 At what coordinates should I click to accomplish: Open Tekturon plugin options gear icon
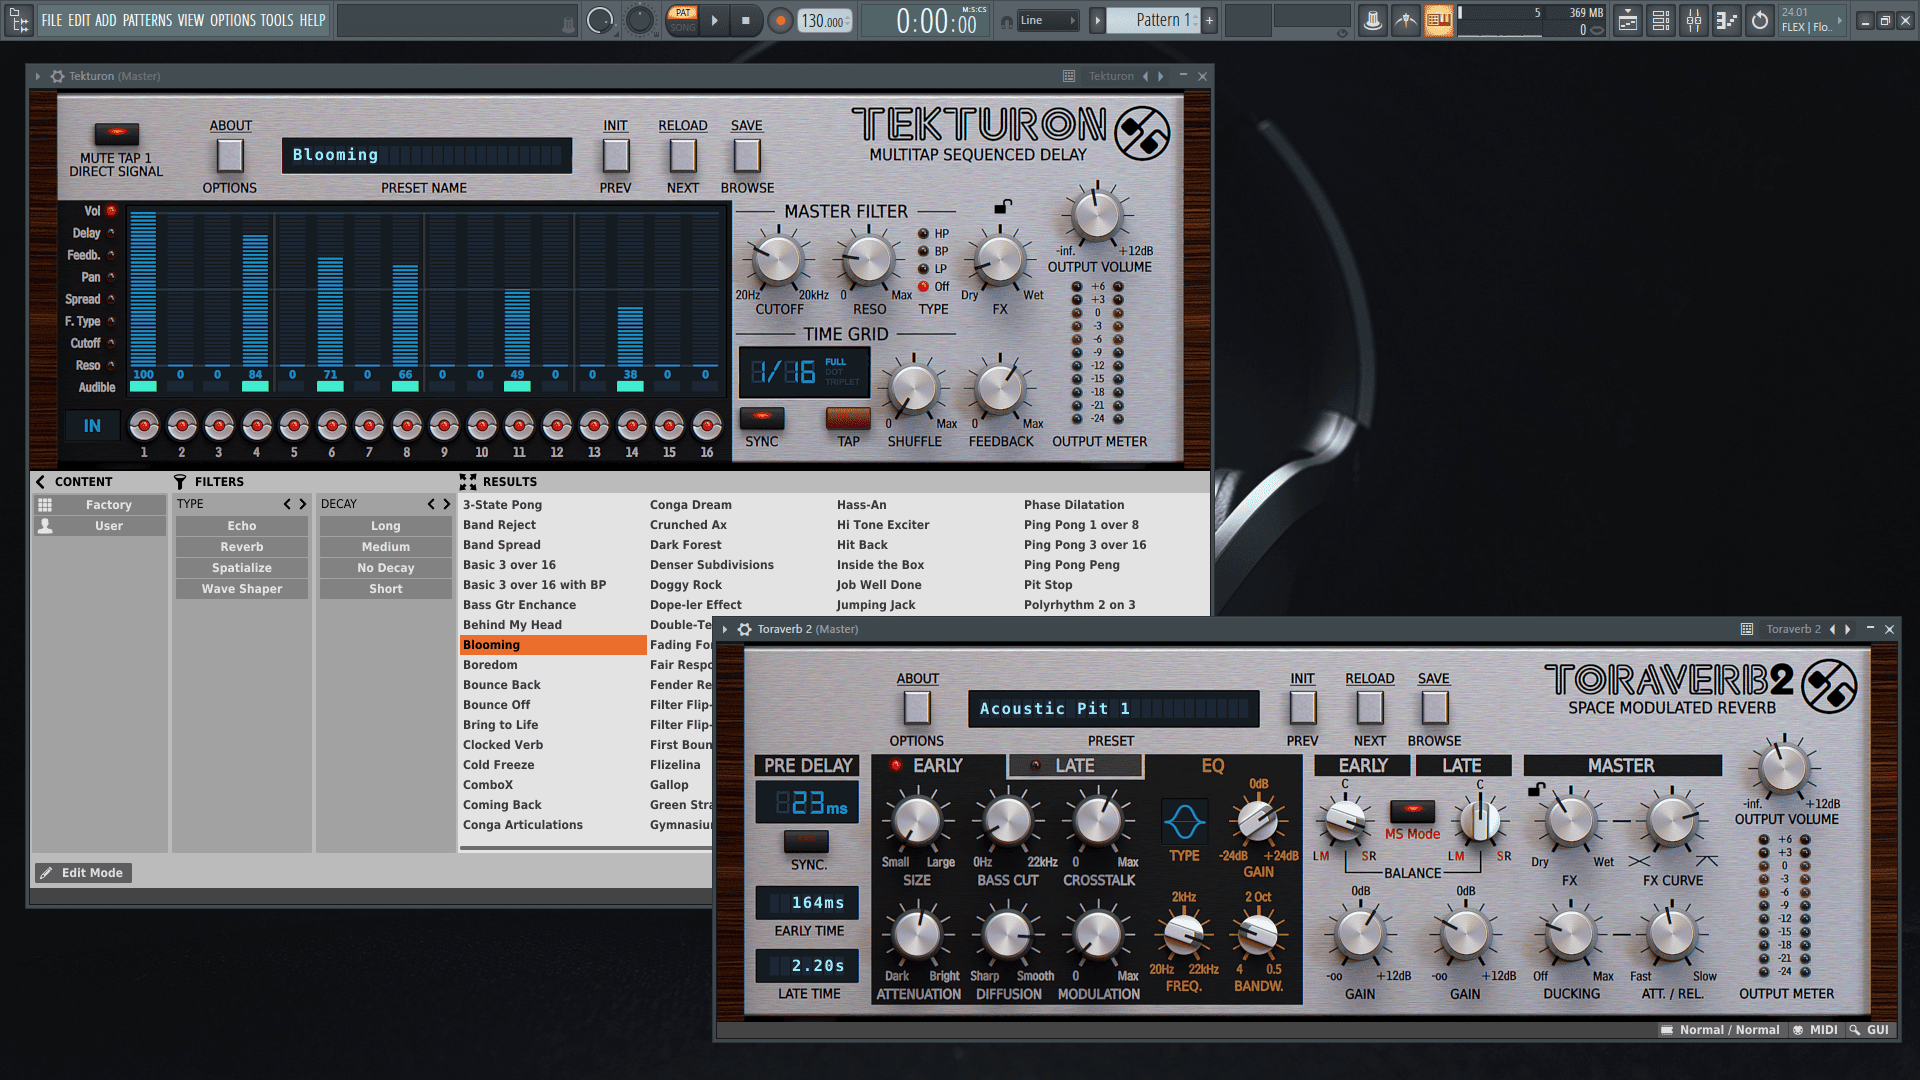click(57, 76)
